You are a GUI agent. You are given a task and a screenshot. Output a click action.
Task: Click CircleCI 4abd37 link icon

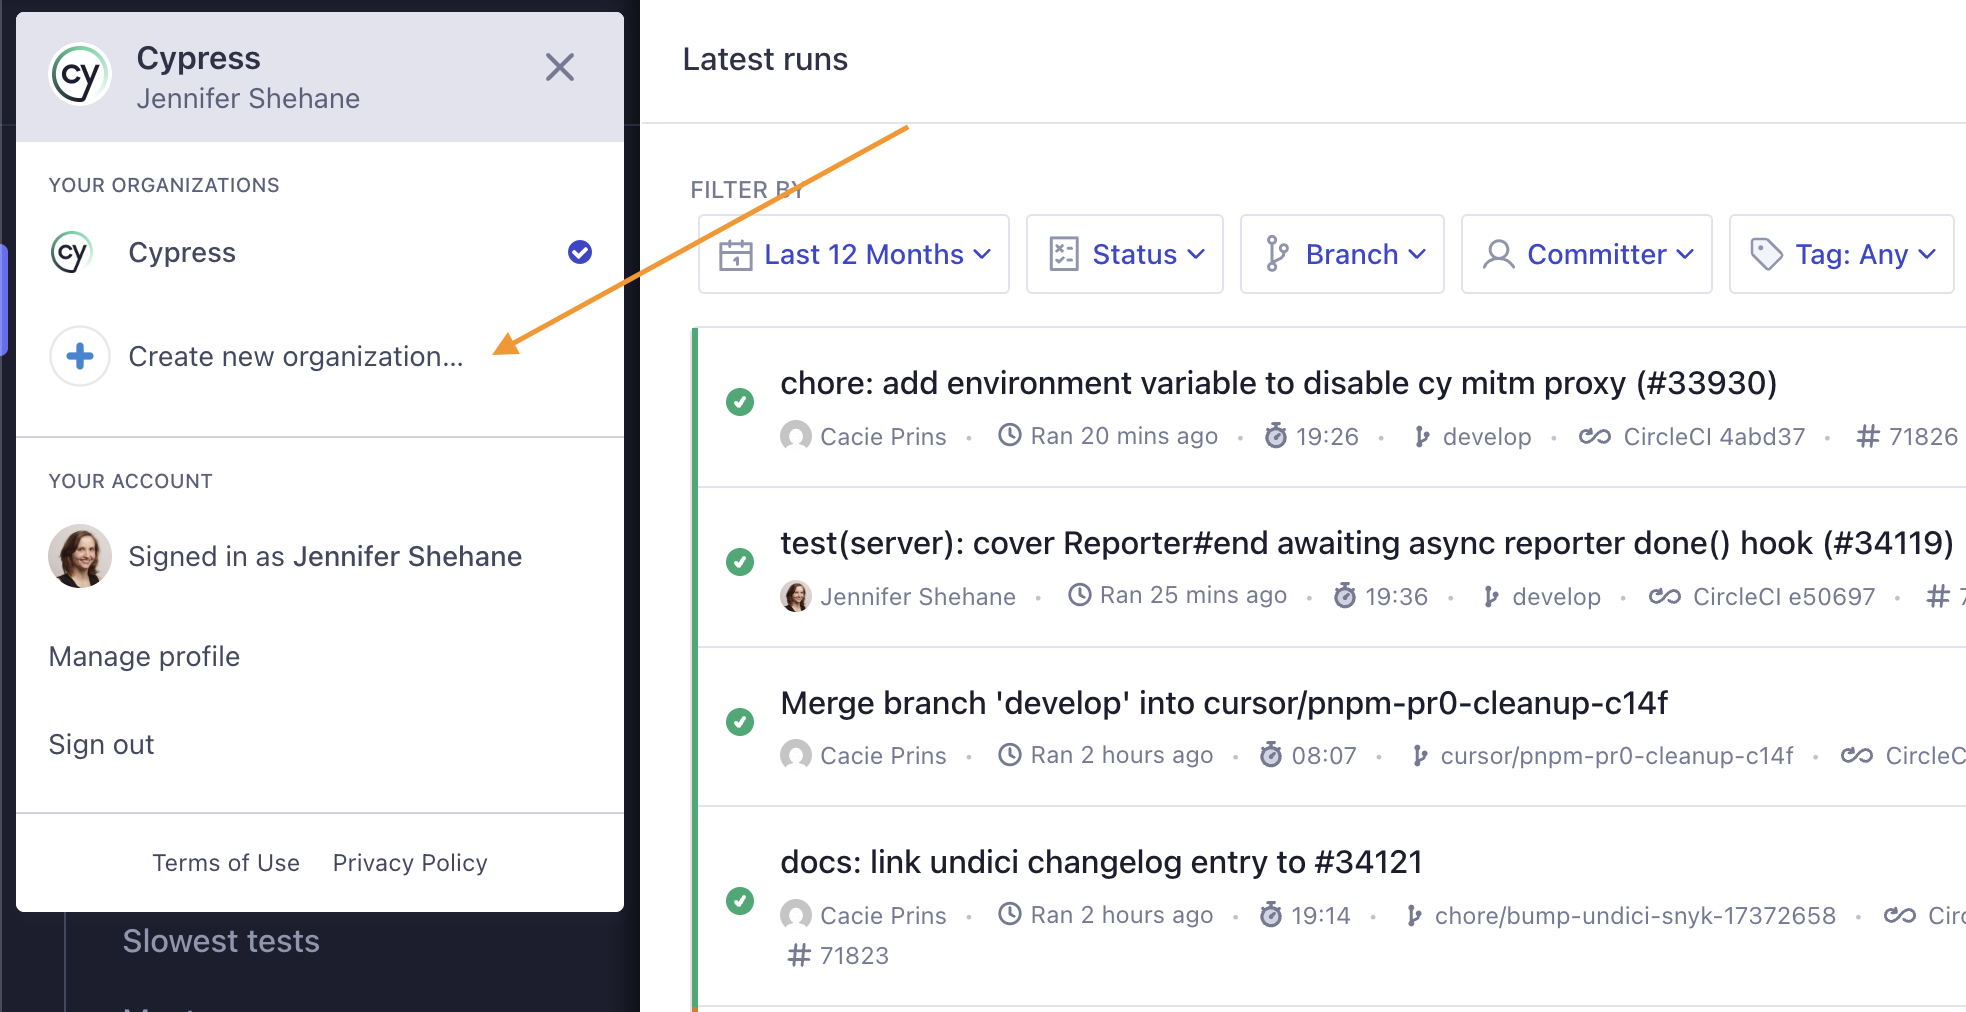1595,436
